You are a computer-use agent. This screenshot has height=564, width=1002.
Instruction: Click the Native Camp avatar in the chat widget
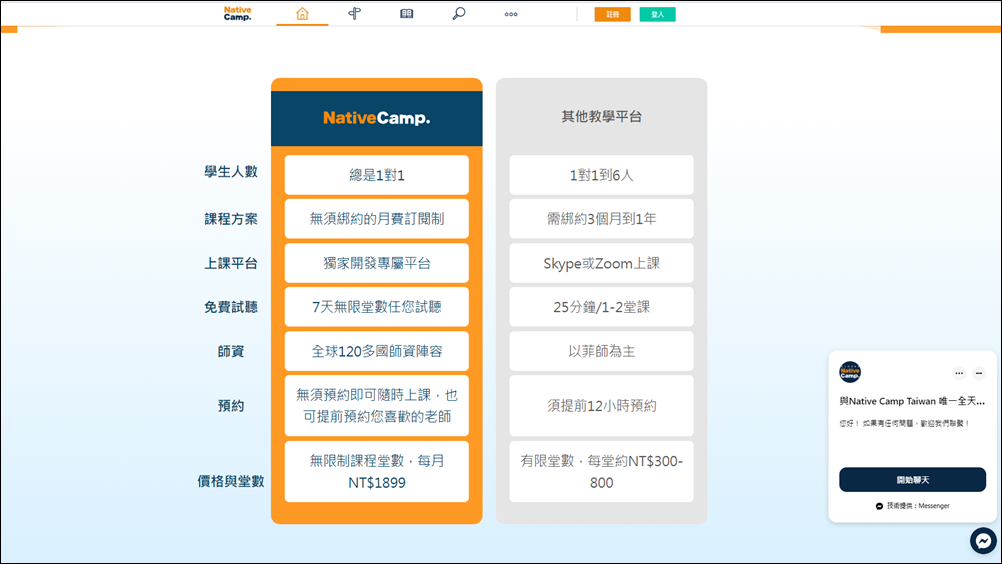point(850,372)
